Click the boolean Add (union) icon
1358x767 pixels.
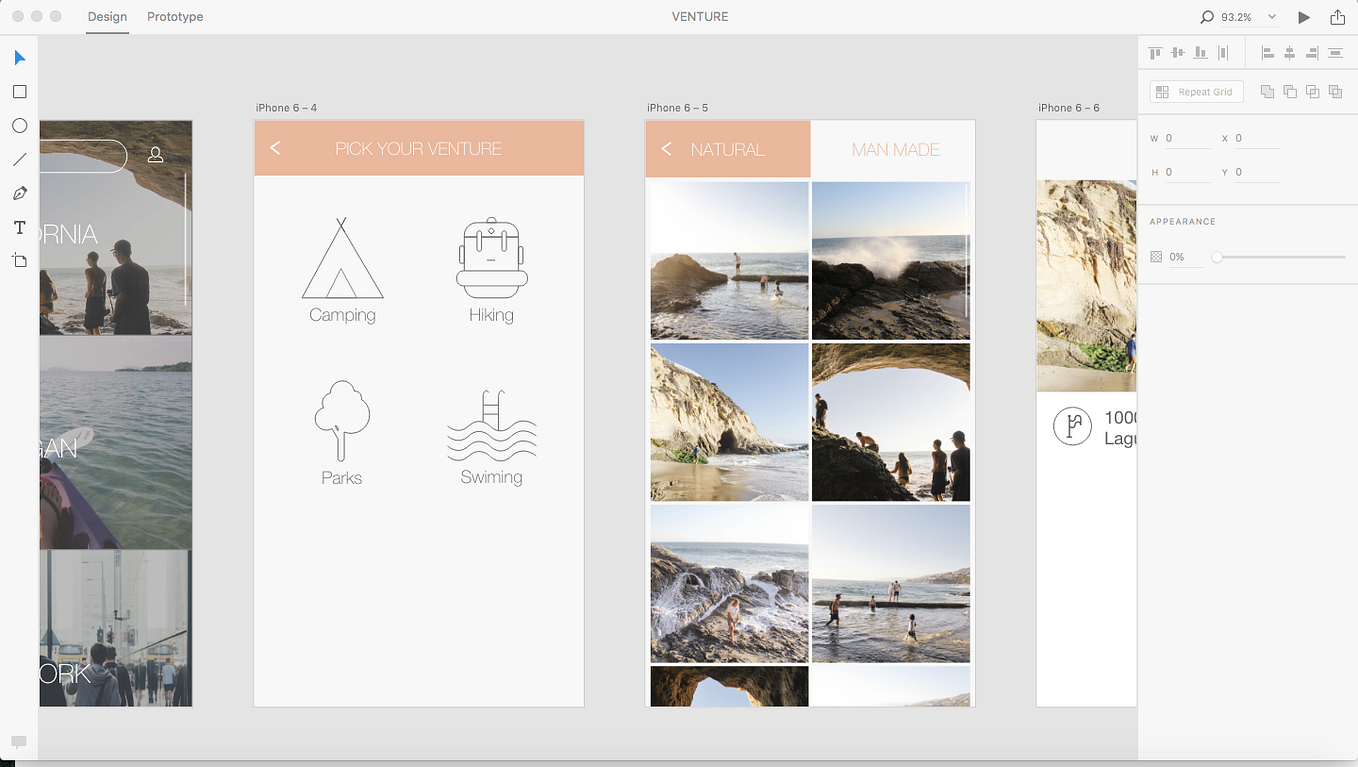(x=1268, y=92)
